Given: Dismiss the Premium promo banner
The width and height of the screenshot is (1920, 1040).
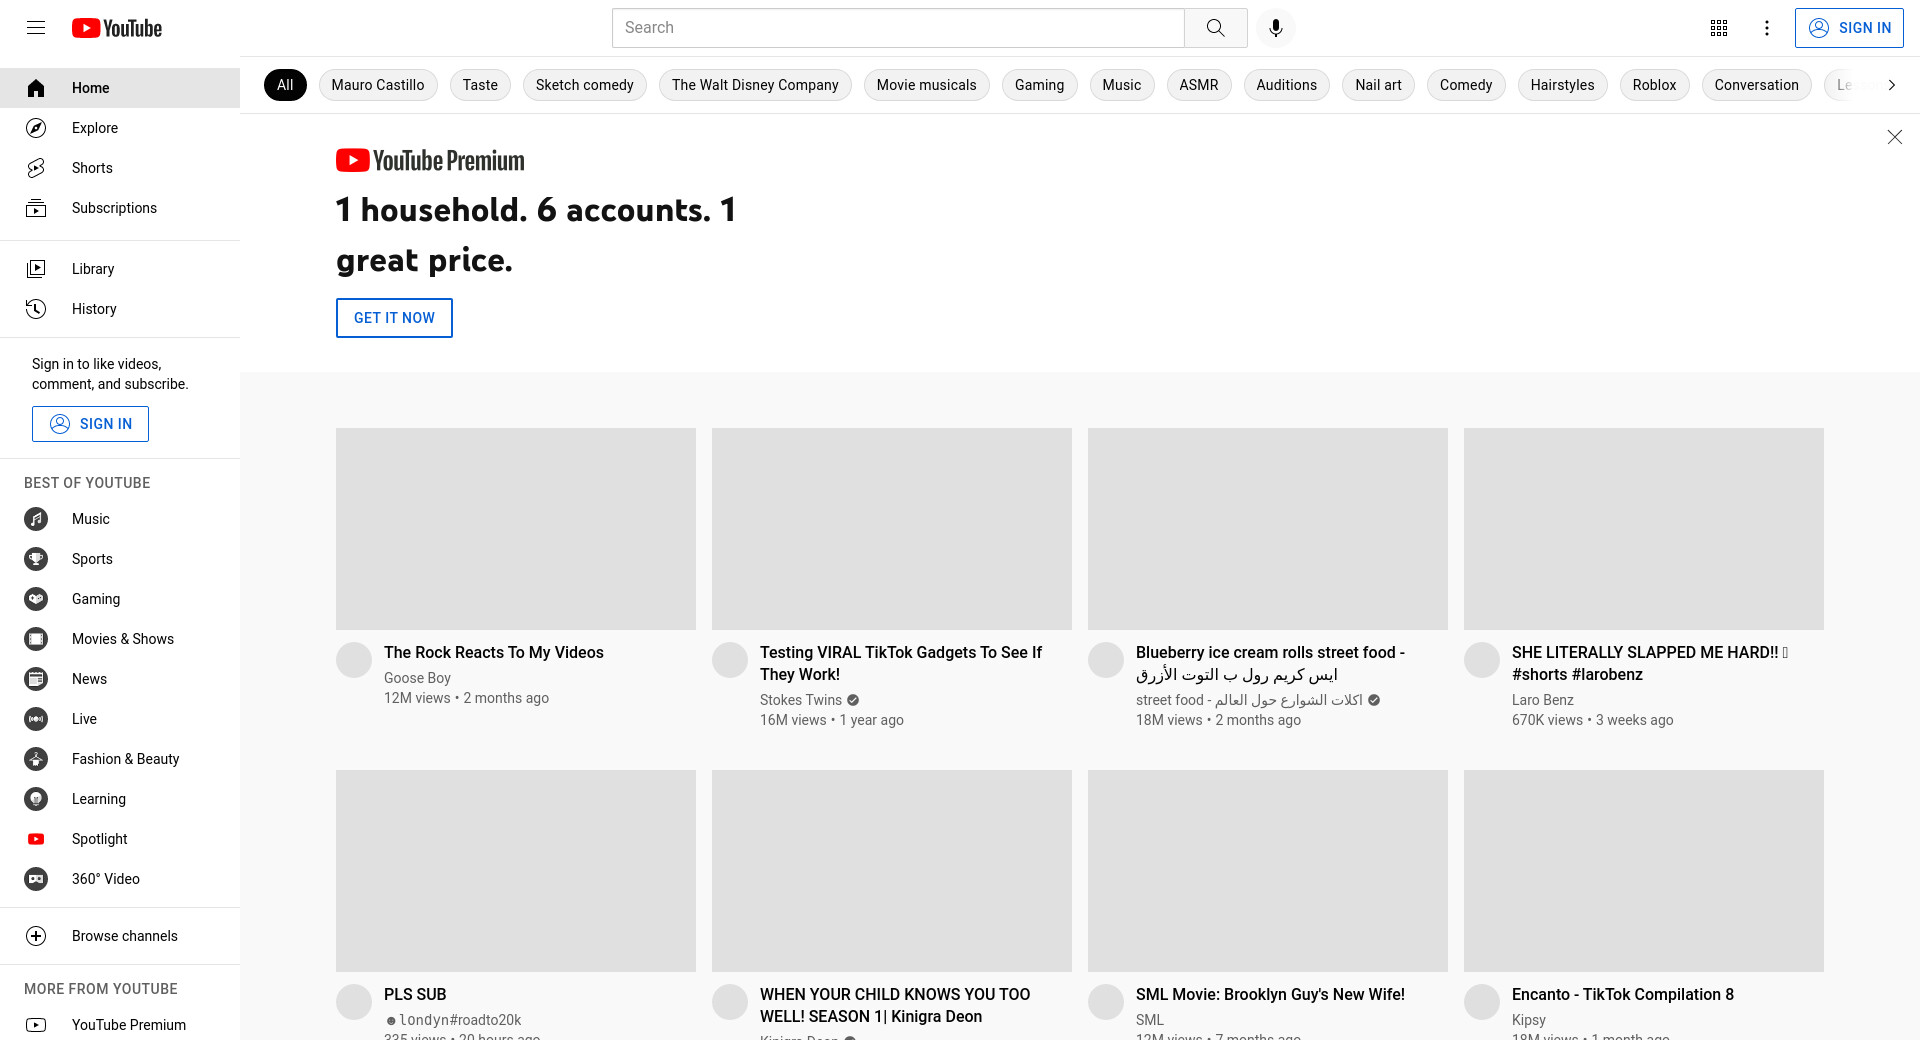Looking at the screenshot, I should click(1894, 137).
